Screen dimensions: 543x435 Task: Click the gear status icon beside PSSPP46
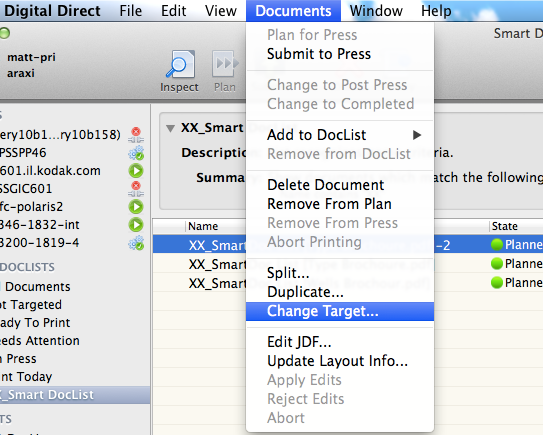(136, 153)
